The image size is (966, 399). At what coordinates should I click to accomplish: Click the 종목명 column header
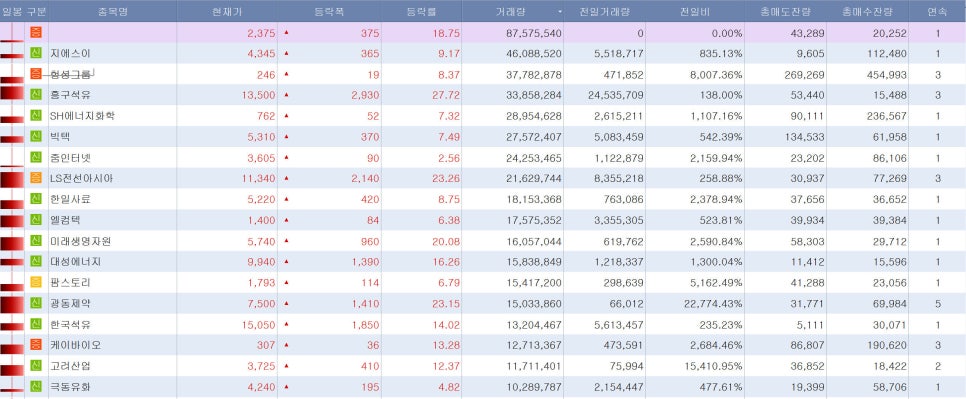pyautogui.click(x=113, y=11)
